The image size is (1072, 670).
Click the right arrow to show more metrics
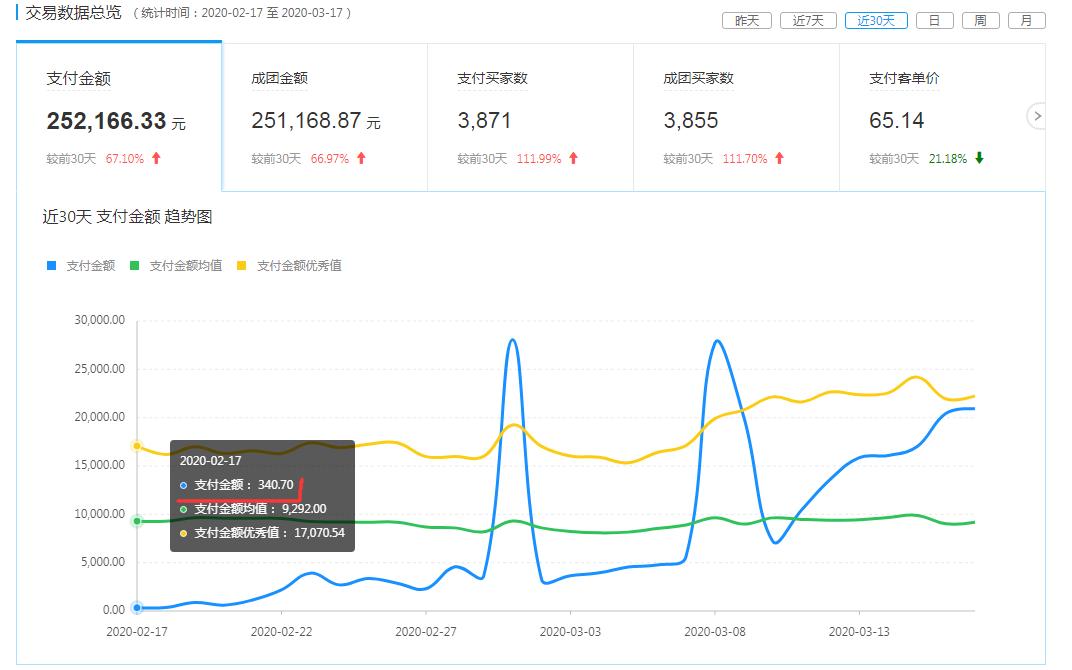[1037, 117]
